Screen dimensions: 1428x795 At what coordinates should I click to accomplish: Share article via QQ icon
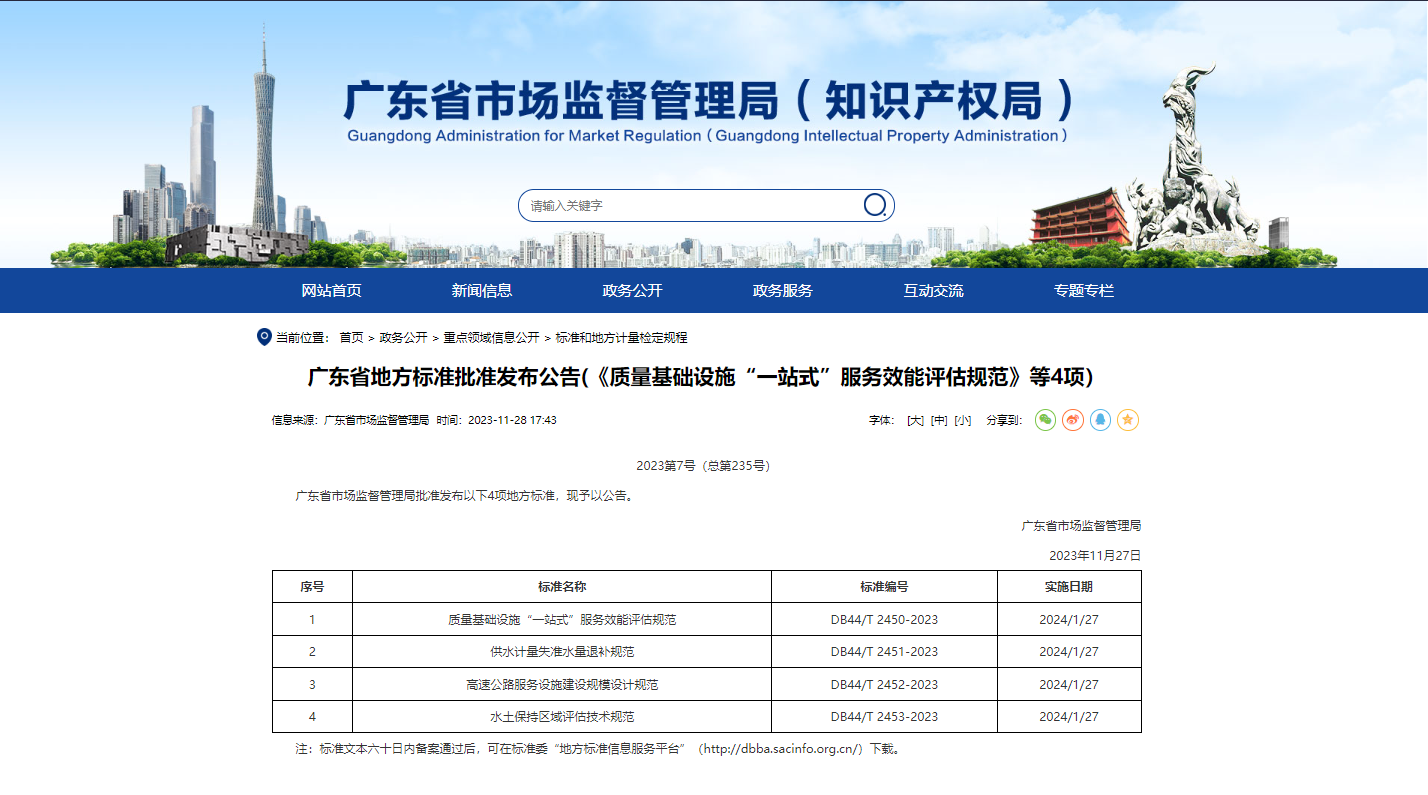1100,420
